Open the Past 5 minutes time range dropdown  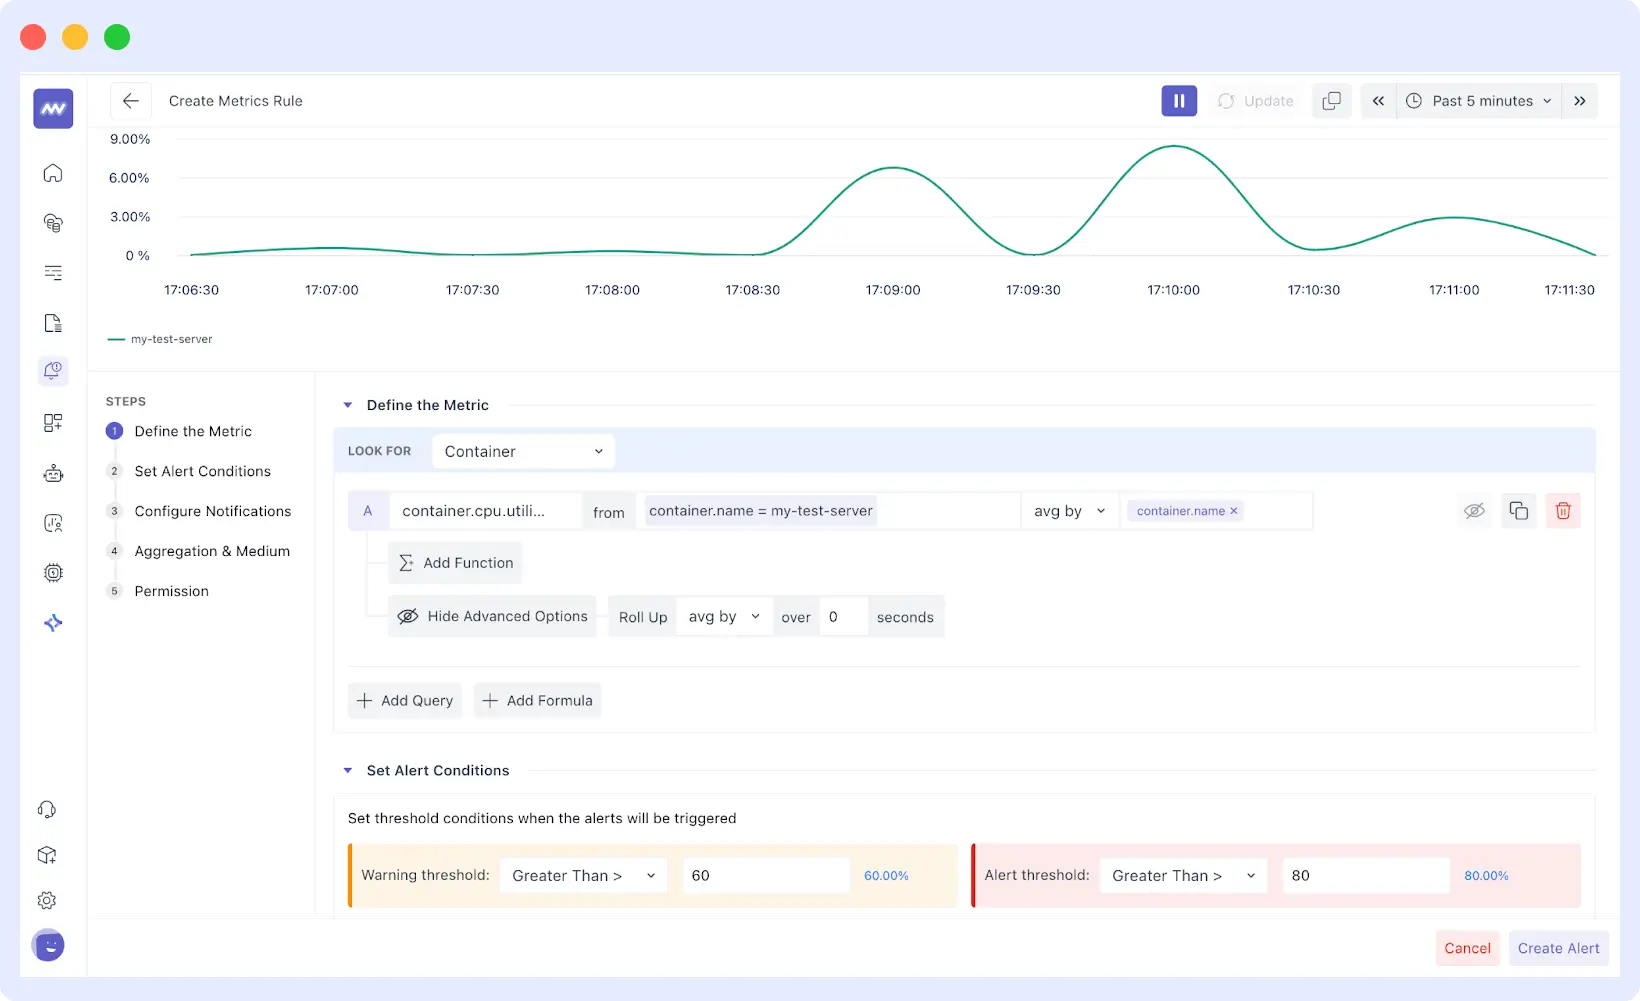coord(1478,100)
